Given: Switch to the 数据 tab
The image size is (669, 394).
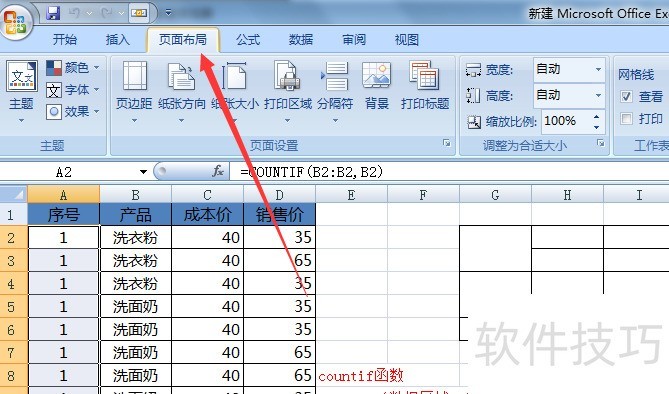Looking at the screenshot, I should (x=301, y=40).
